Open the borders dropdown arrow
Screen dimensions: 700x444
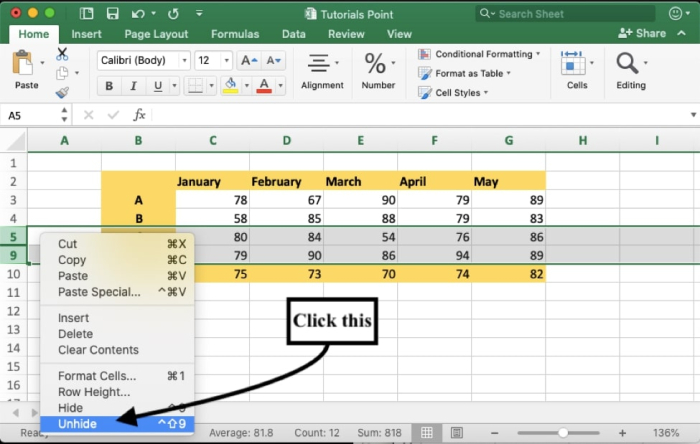212,86
